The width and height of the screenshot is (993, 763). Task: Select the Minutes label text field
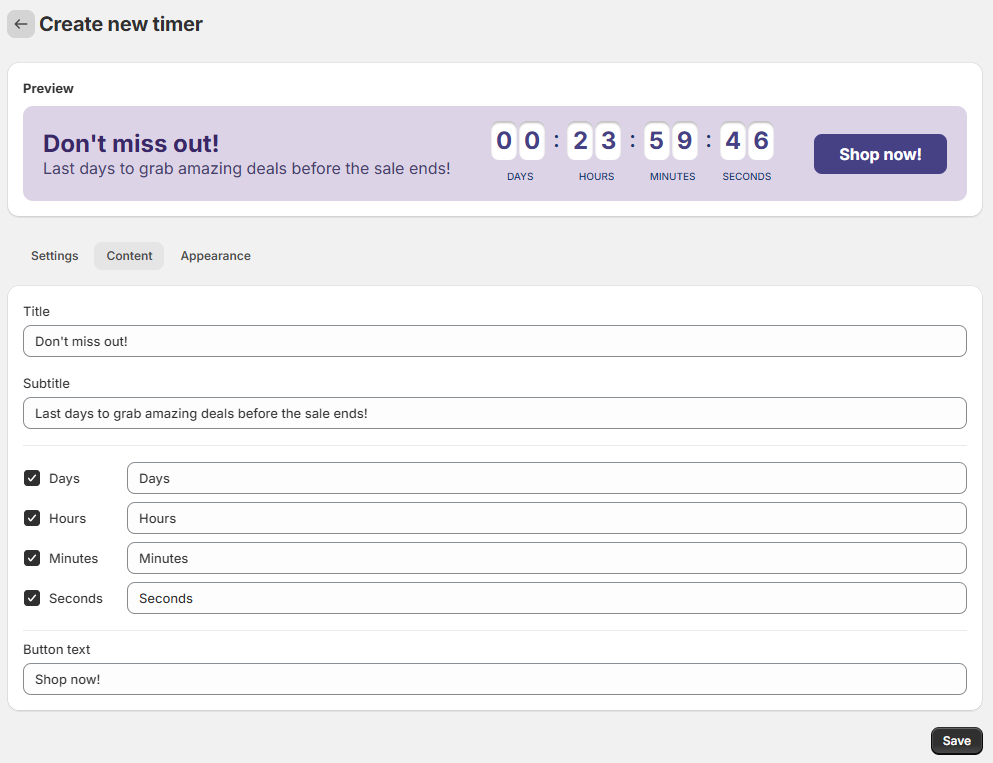click(546, 558)
